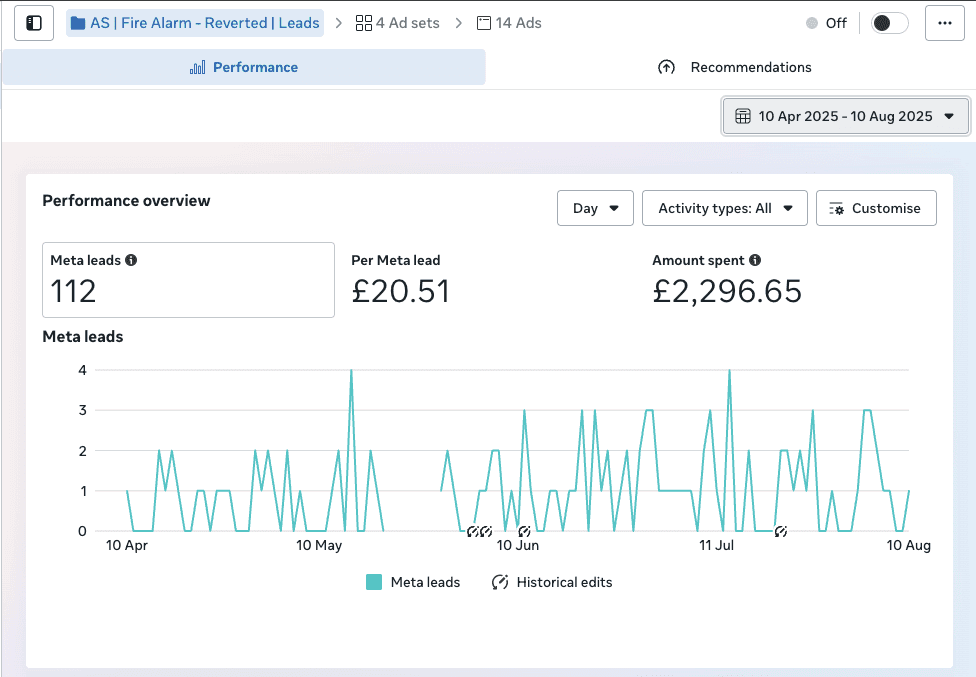Click the campaign folder icon
976x677 pixels.
(x=78, y=23)
